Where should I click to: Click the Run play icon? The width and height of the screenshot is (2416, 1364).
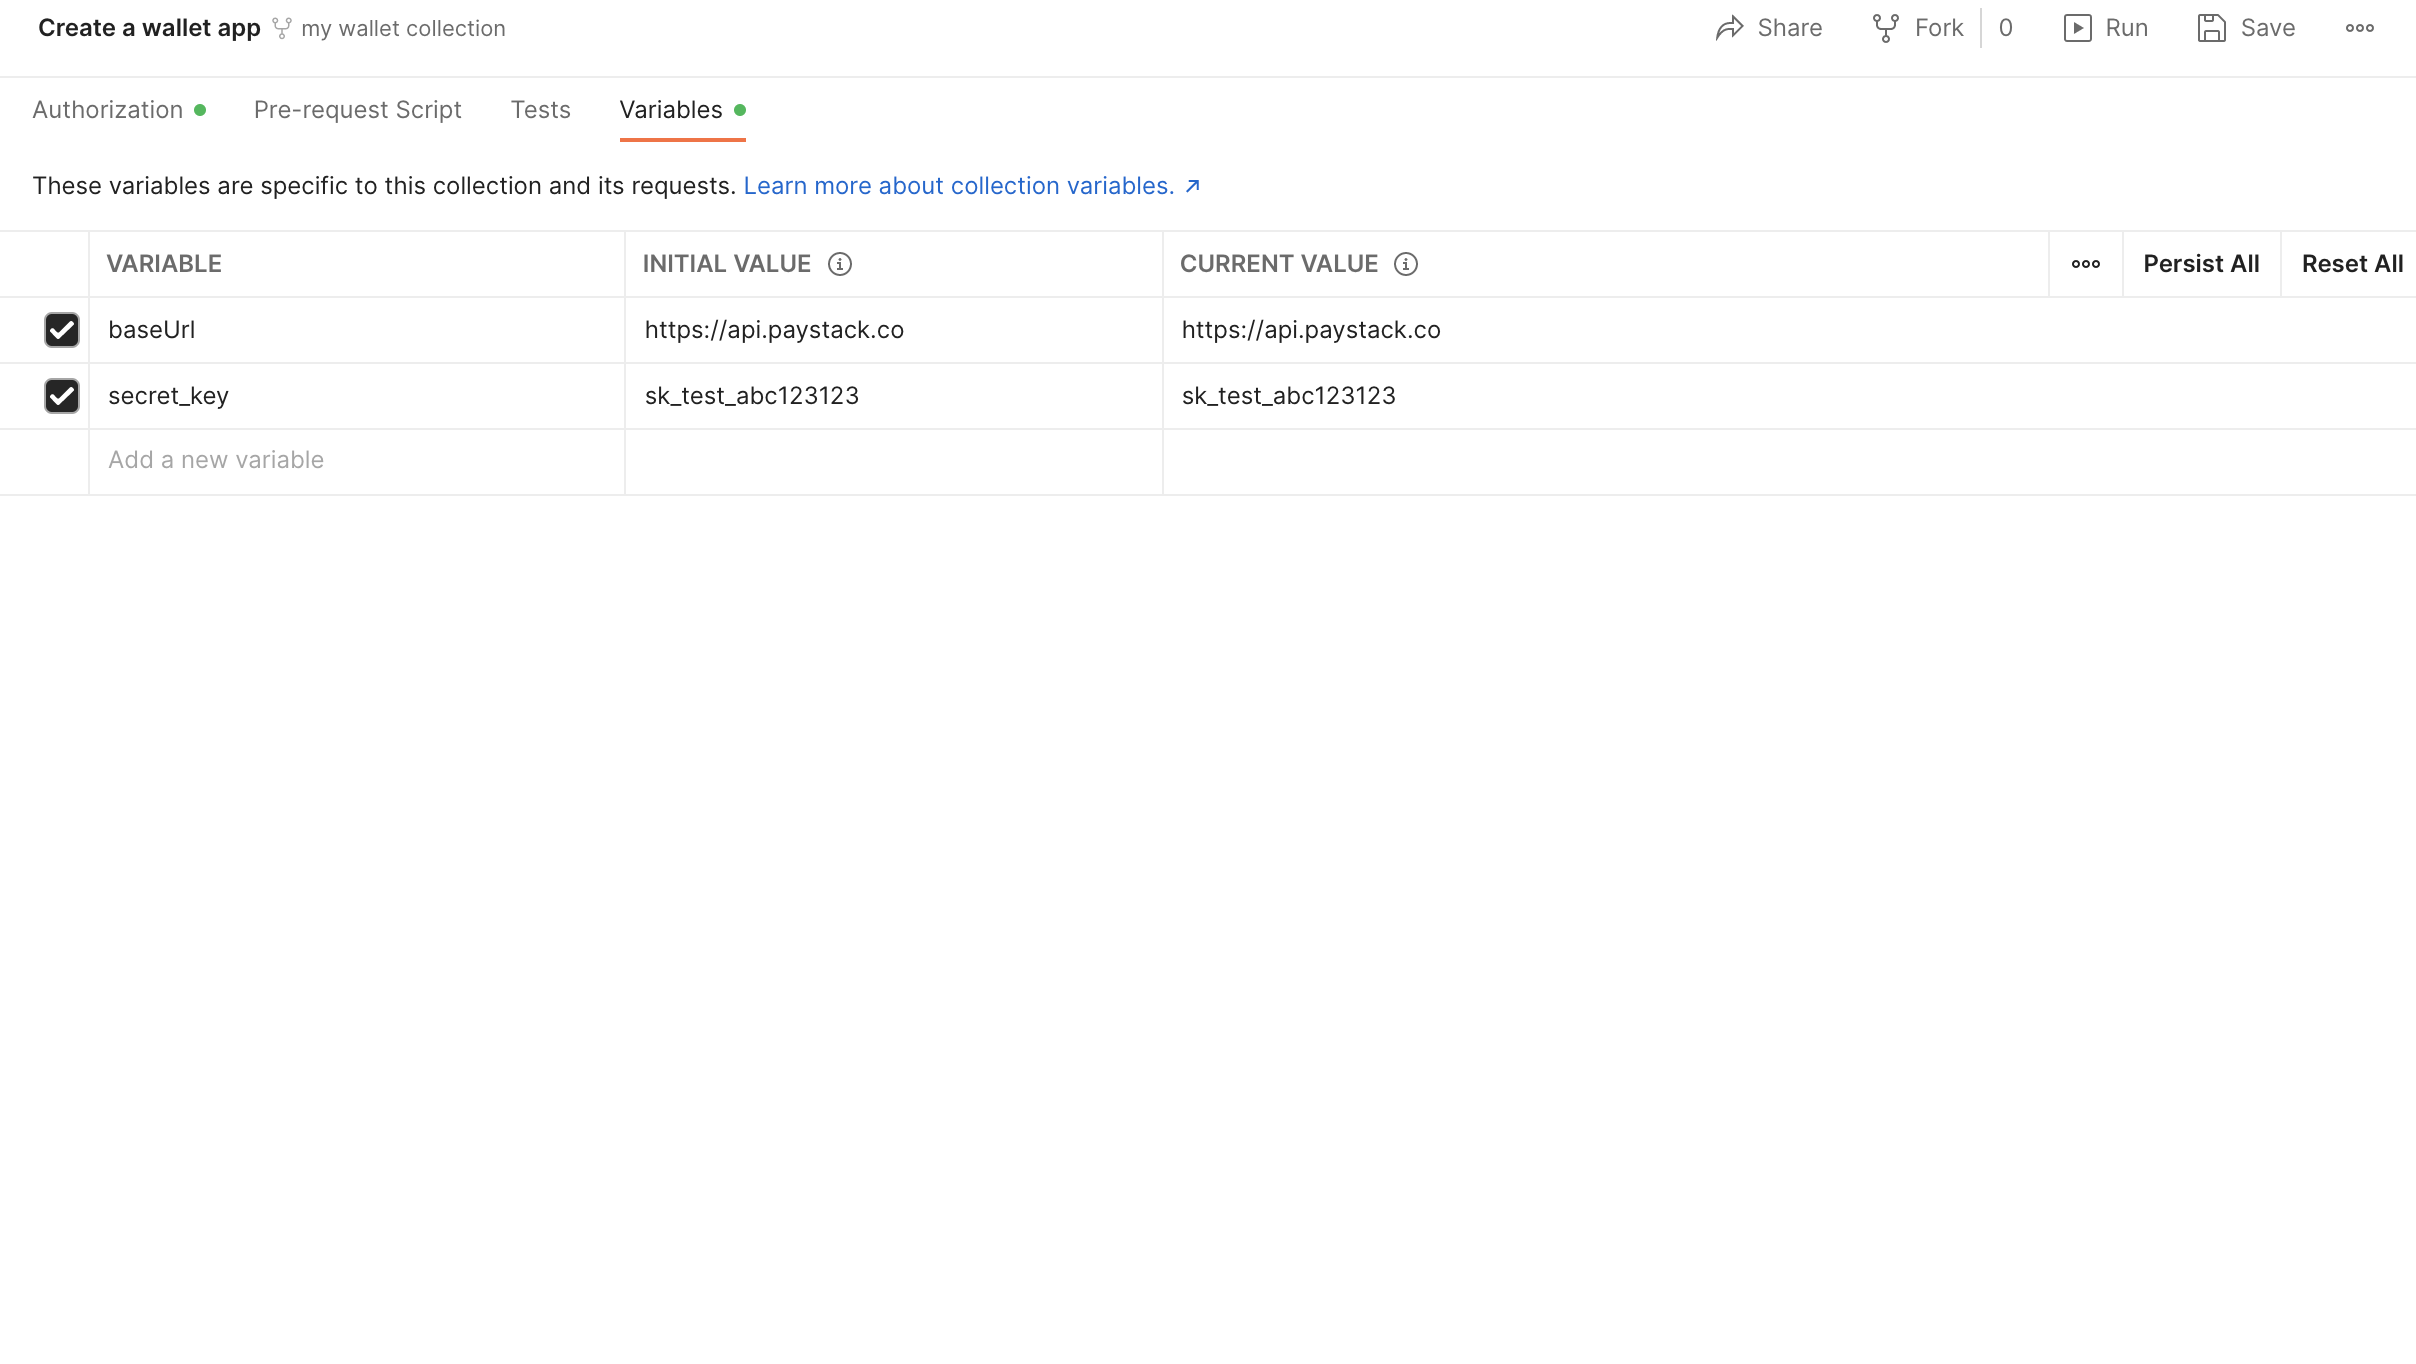pyautogui.click(x=2077, y=28)
